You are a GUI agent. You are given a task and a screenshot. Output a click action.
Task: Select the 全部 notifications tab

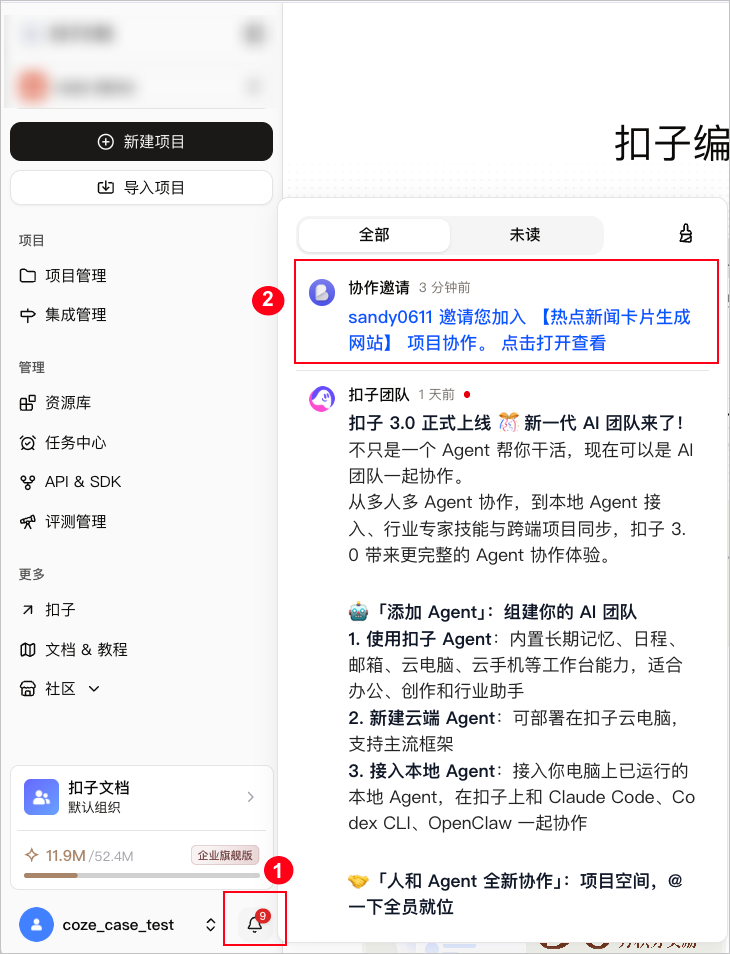click(374, 235)
